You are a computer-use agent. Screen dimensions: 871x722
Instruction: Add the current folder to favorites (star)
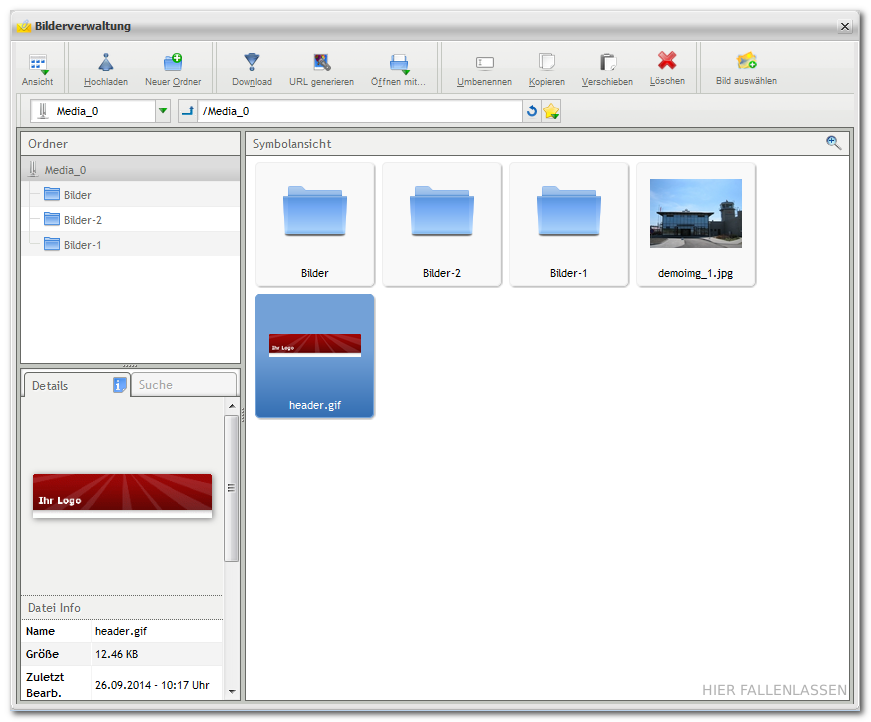tap(551, 112)
